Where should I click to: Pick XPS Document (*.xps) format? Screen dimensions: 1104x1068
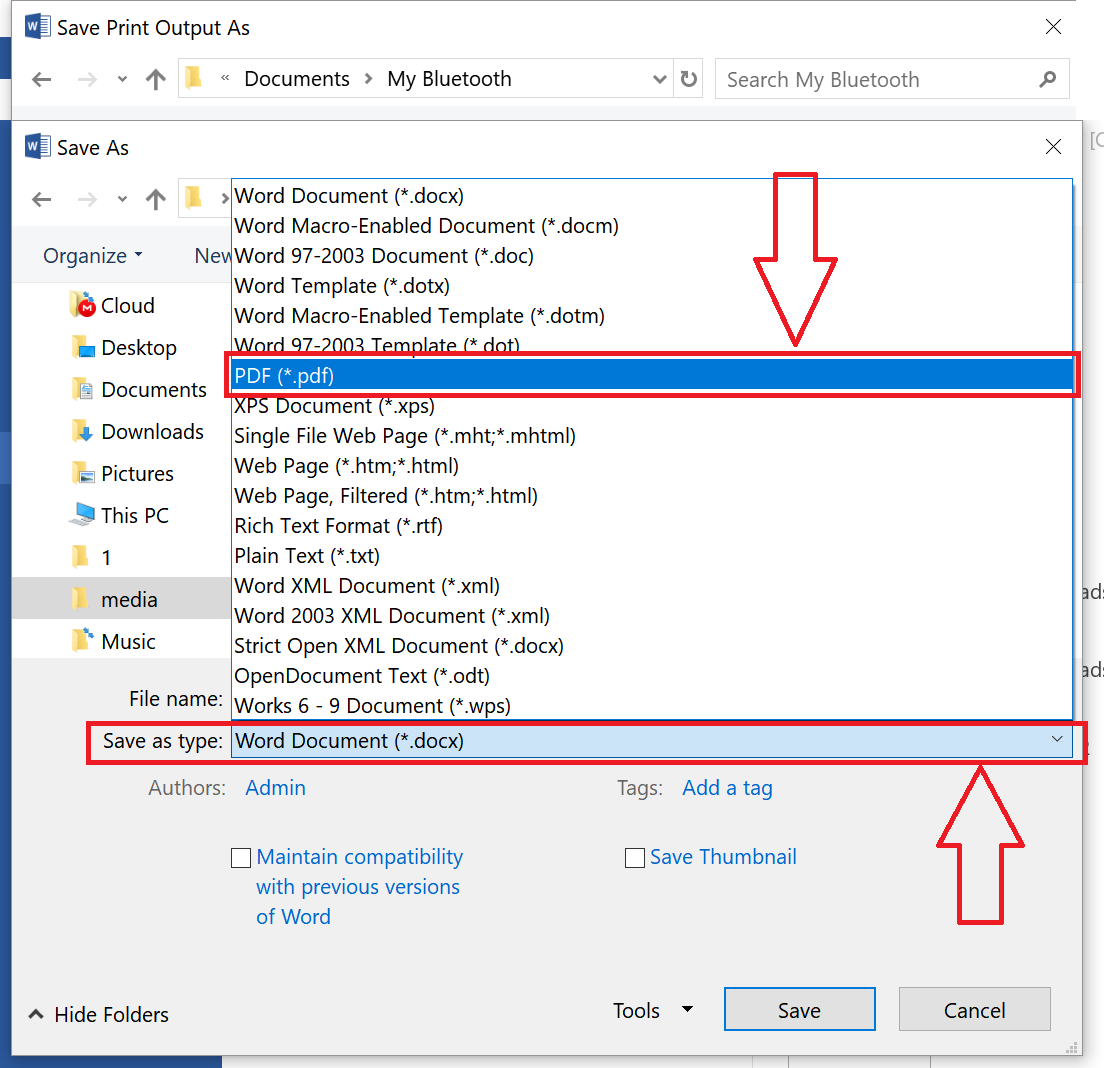[652, 406]
